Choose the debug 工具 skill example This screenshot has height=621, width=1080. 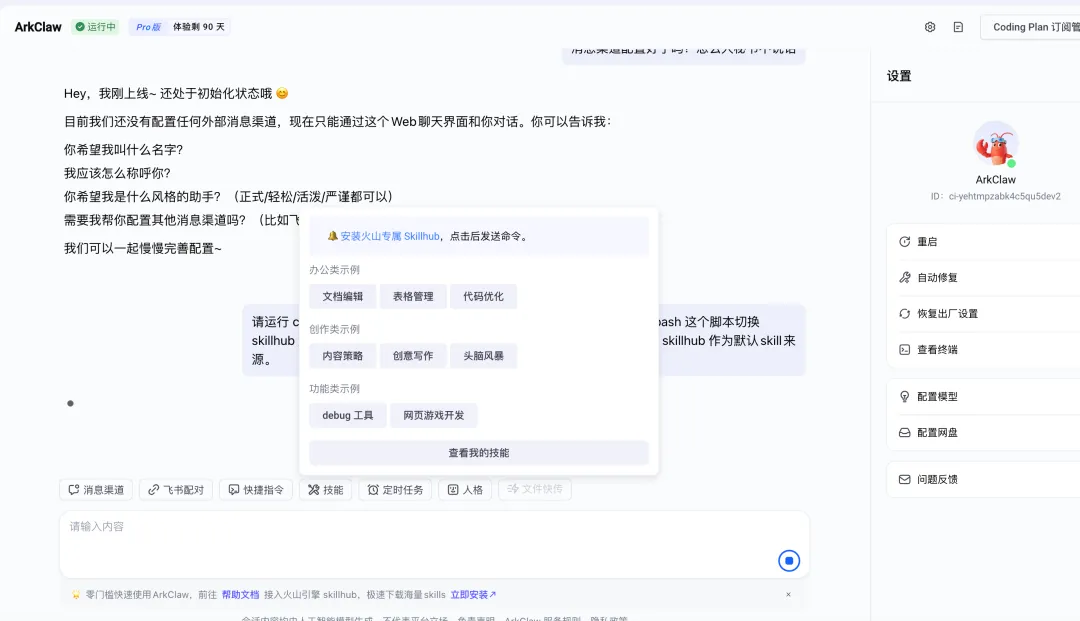tap(347, 415)
